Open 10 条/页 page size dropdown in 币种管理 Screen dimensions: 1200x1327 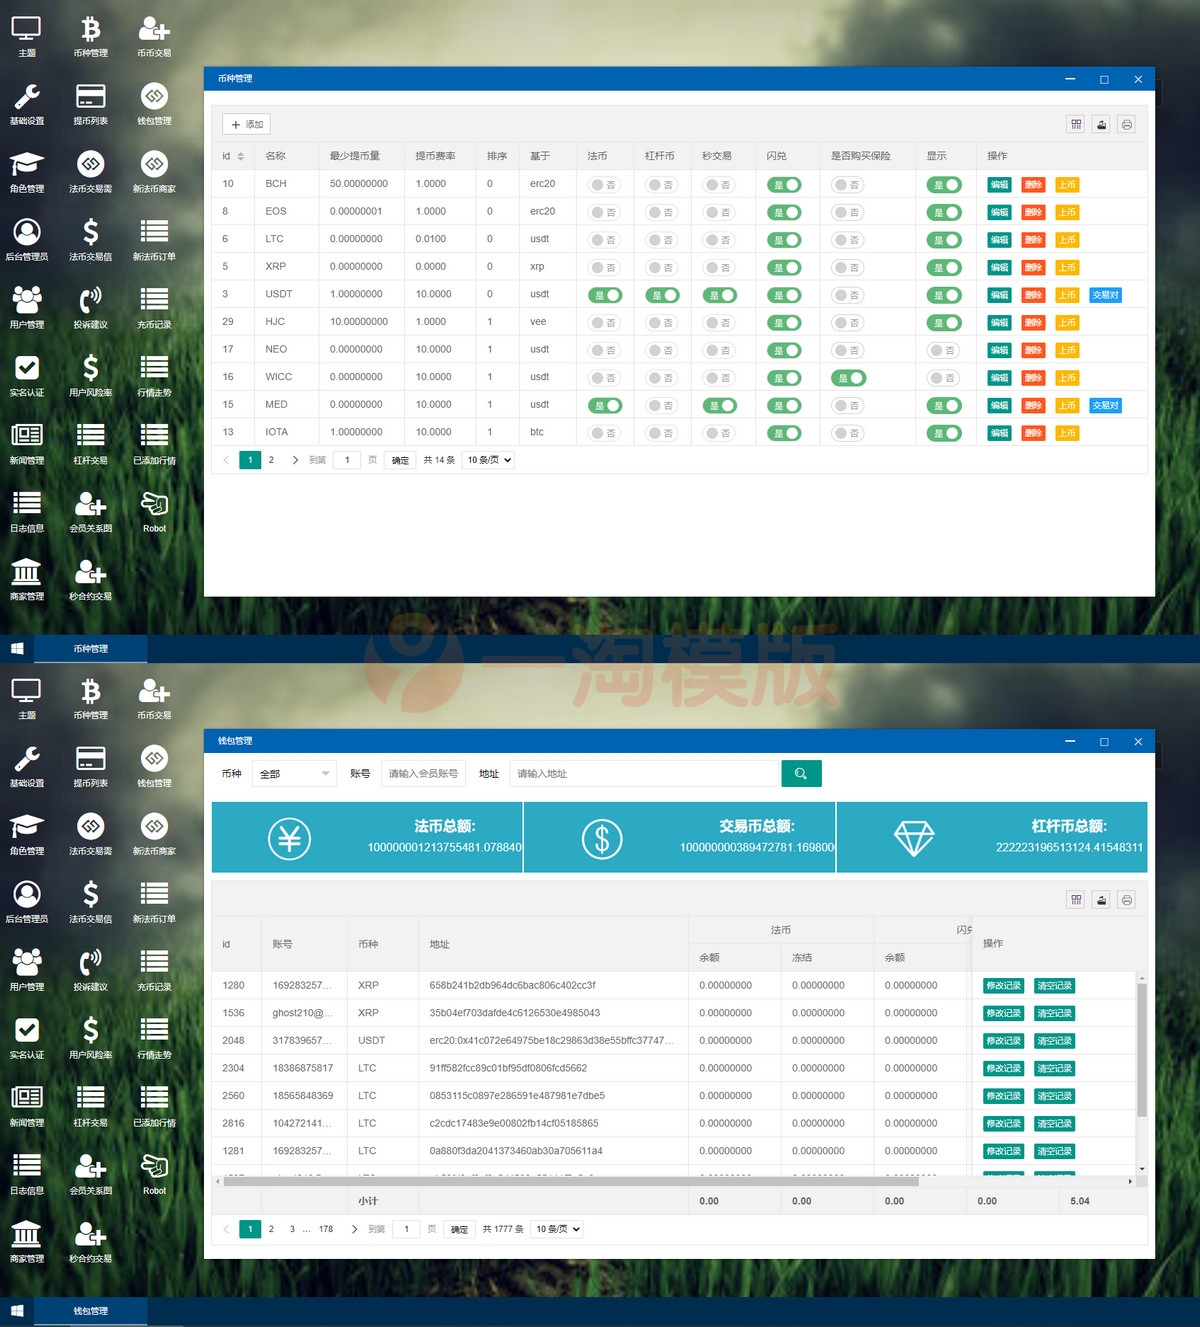pos(489,460)
